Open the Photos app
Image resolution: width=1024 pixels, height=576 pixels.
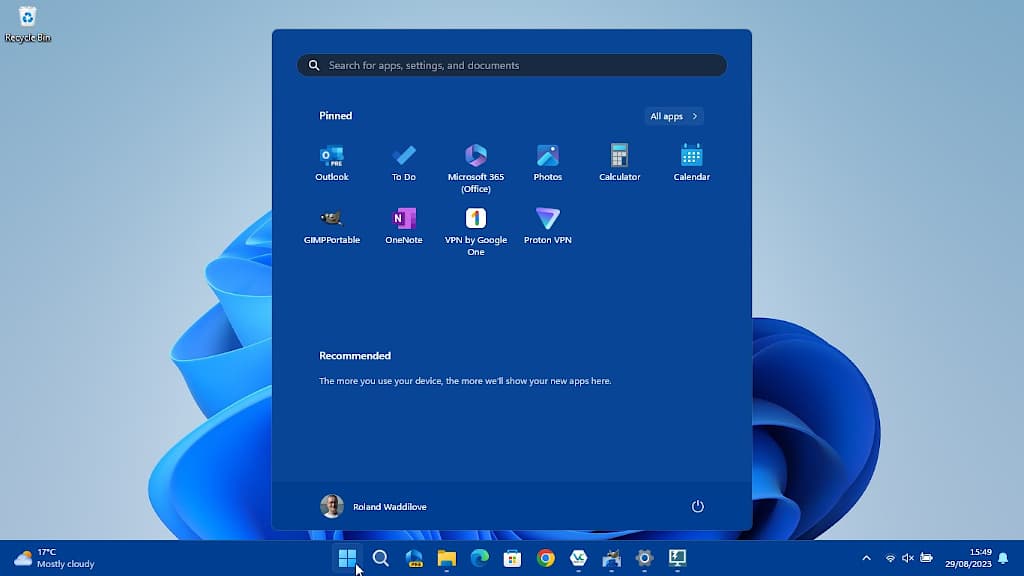pyautogui.click(x=547, y=155)
